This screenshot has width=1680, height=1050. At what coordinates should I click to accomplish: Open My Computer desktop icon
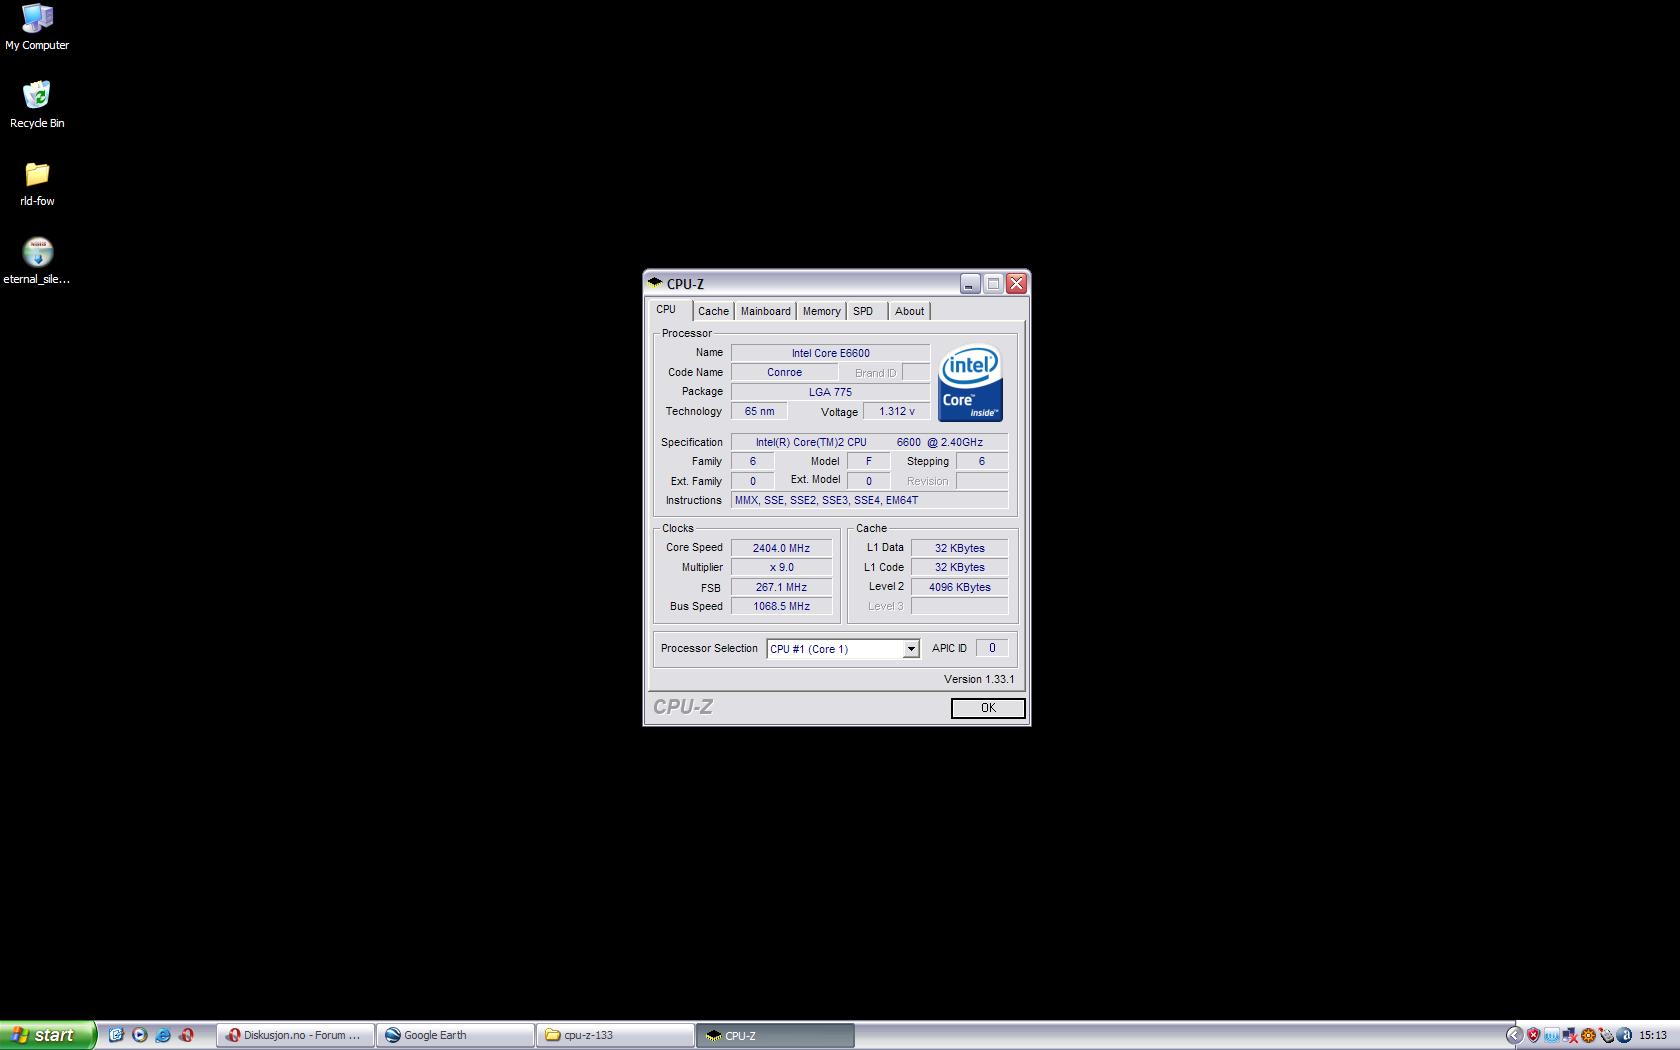click(x=37, y=27)
